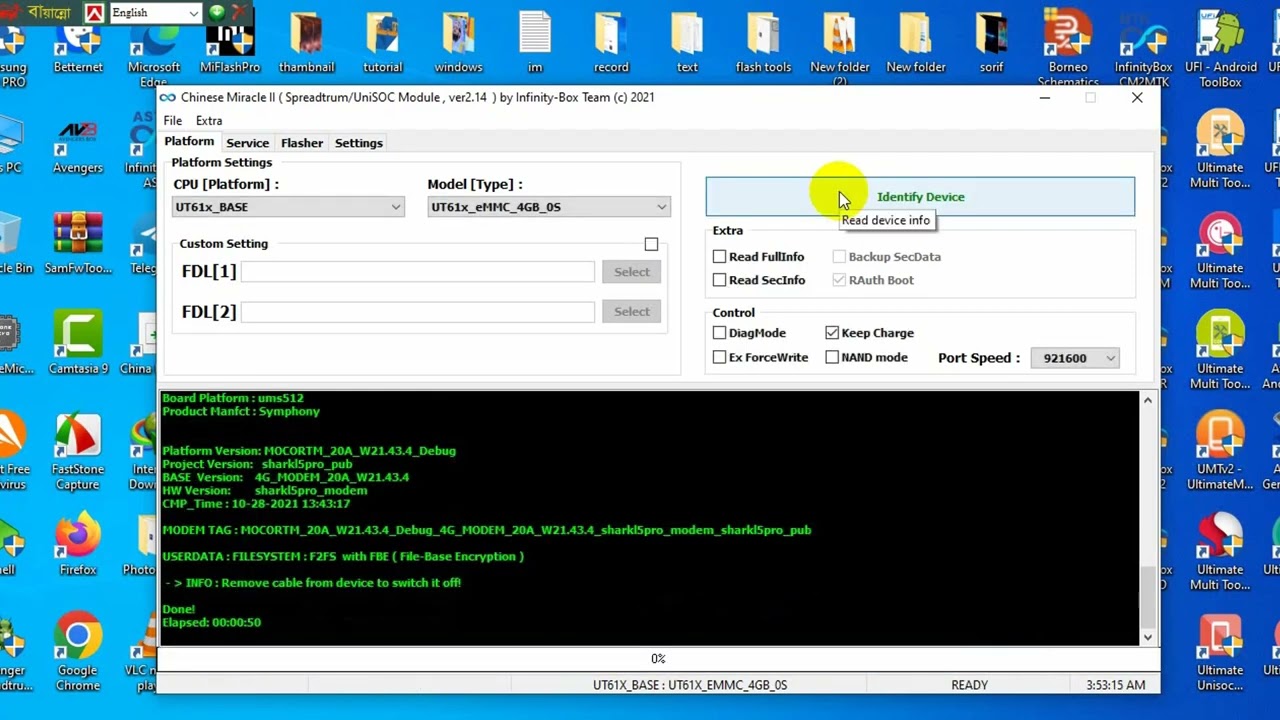Viewport: 1280px width, 720px height.
Task: Enable the DiagMode checkbox
Action: point(719,333)
